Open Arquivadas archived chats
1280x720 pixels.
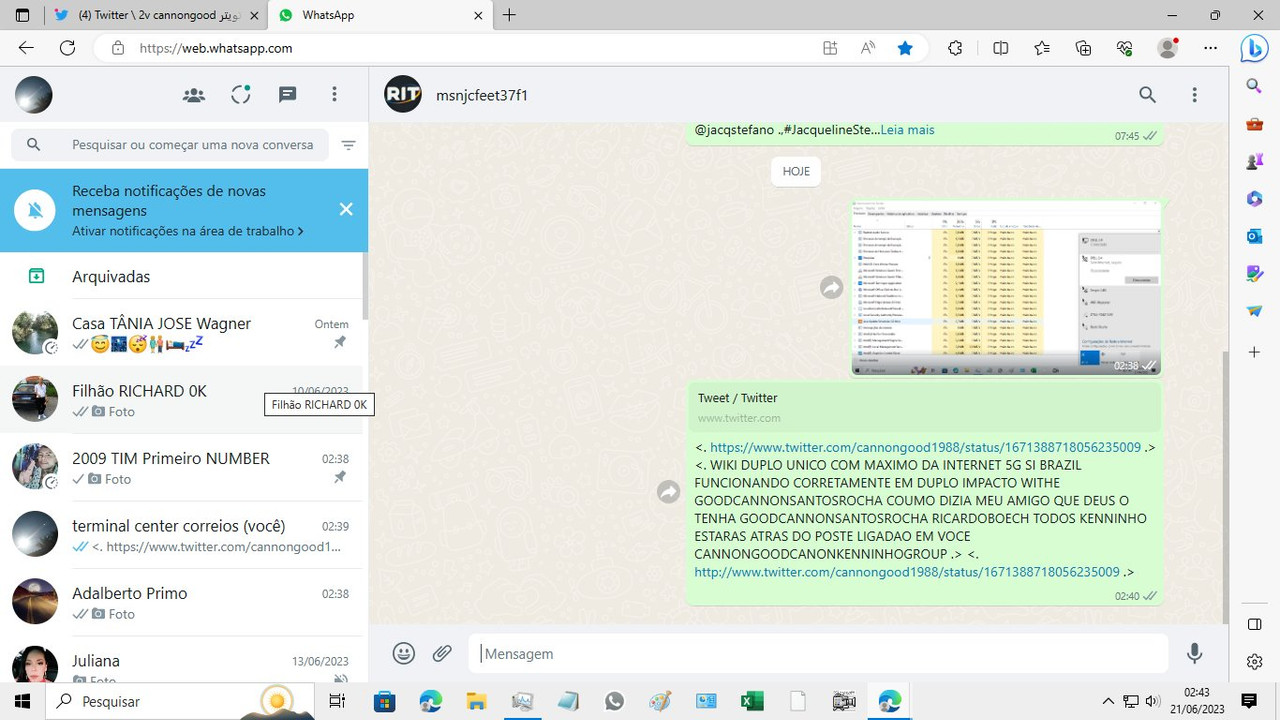tap(184, 276)
